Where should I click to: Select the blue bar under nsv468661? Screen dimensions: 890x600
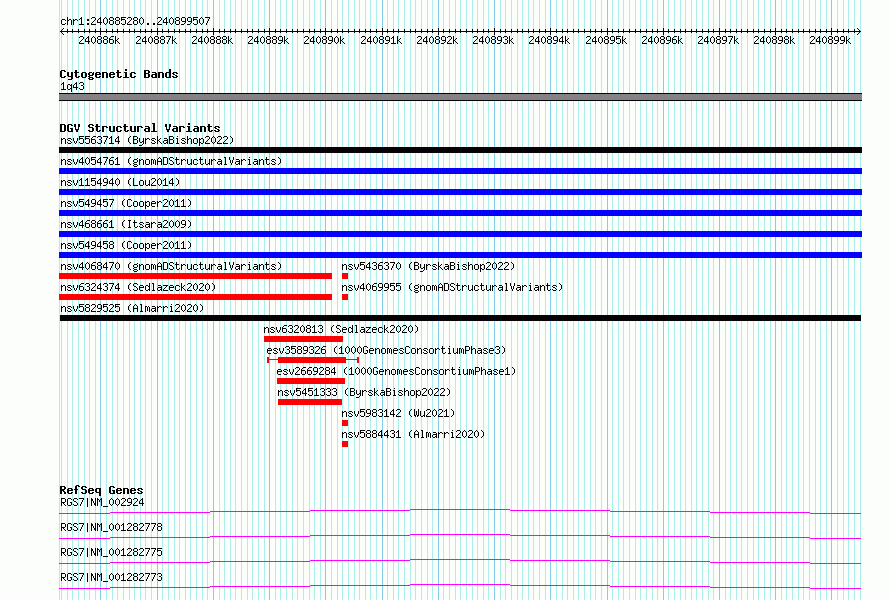(x=460, y=234)
